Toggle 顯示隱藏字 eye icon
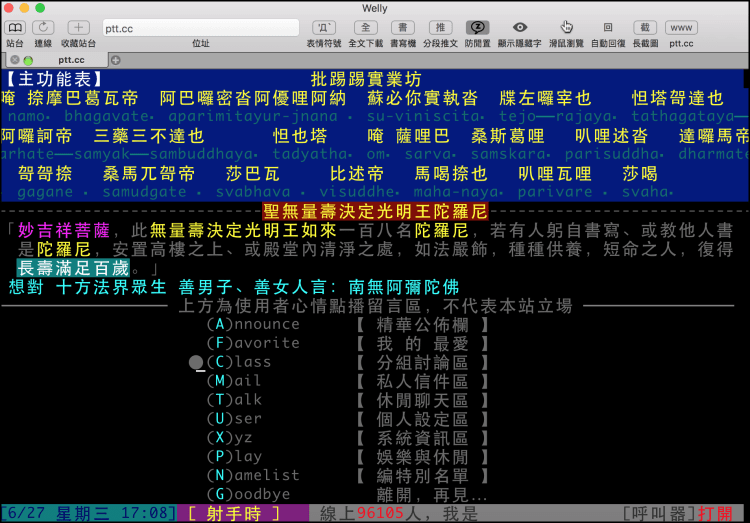This screenshot has height=523, width=750. point(519,27)
